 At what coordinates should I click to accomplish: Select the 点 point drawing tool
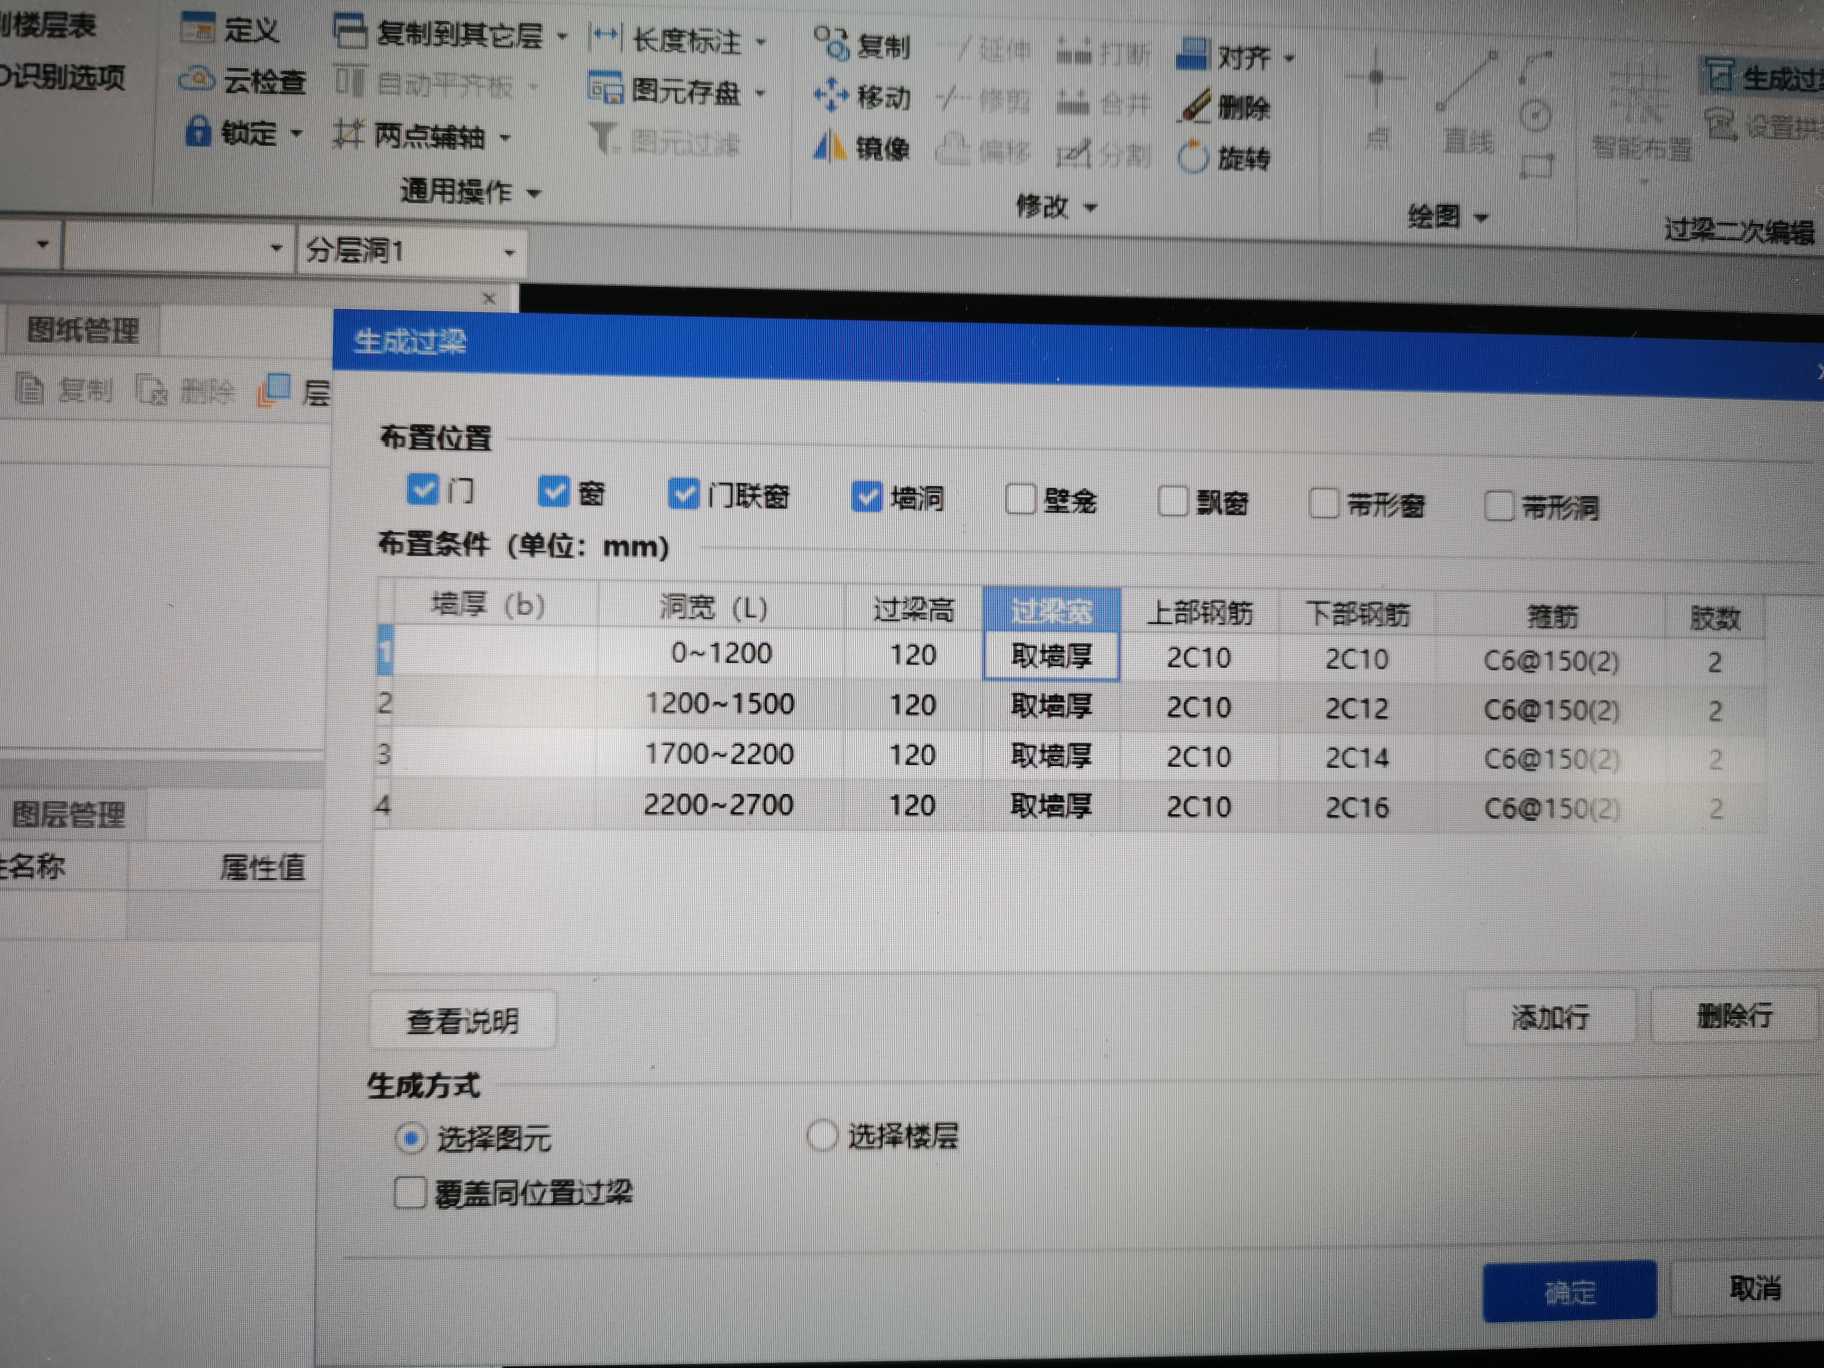tap(1377, 100)
